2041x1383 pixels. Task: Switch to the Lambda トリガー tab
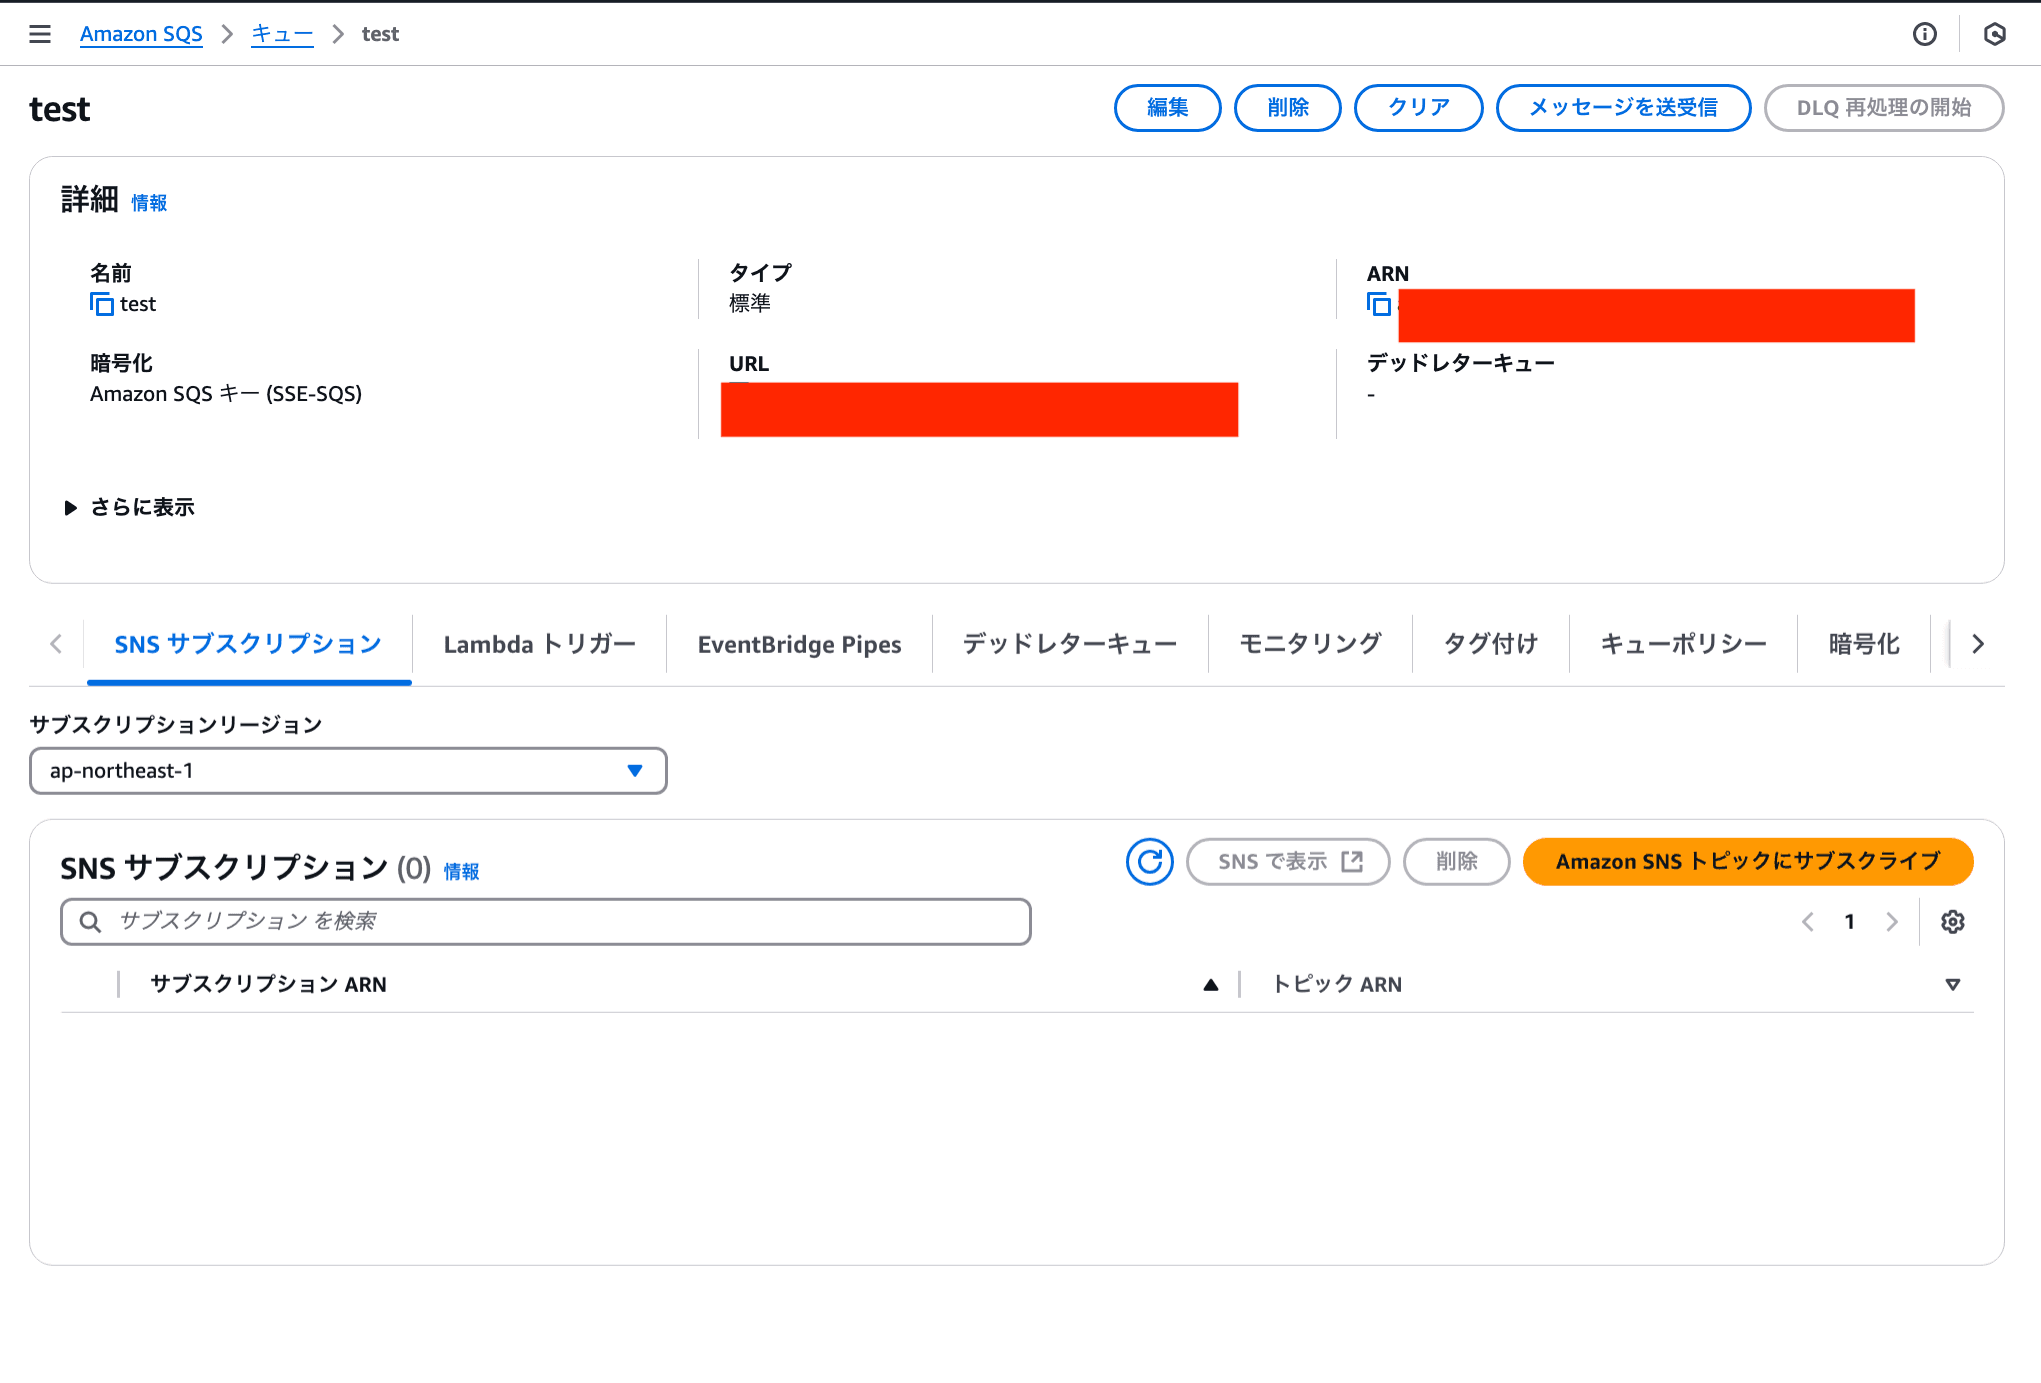[x=539, y=644]
